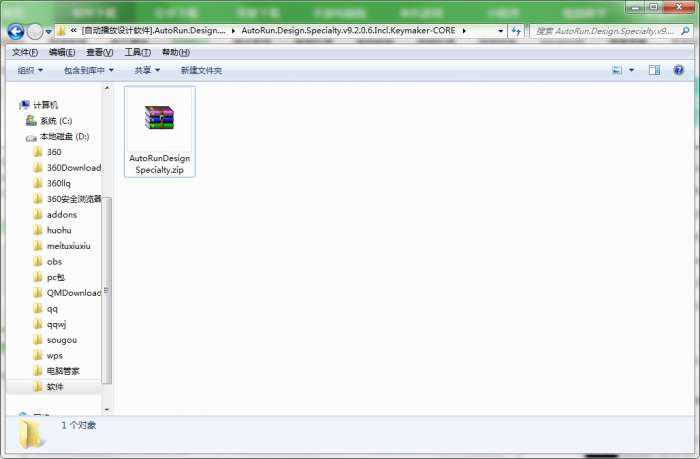The height and width of the screenshot is (459, 700).
Task: Click the search magnifier icon
Action: point(685,31)
